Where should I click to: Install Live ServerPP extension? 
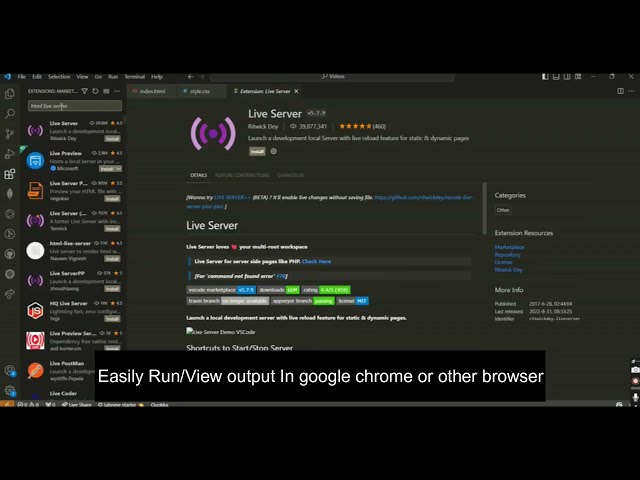coord(112,289)
